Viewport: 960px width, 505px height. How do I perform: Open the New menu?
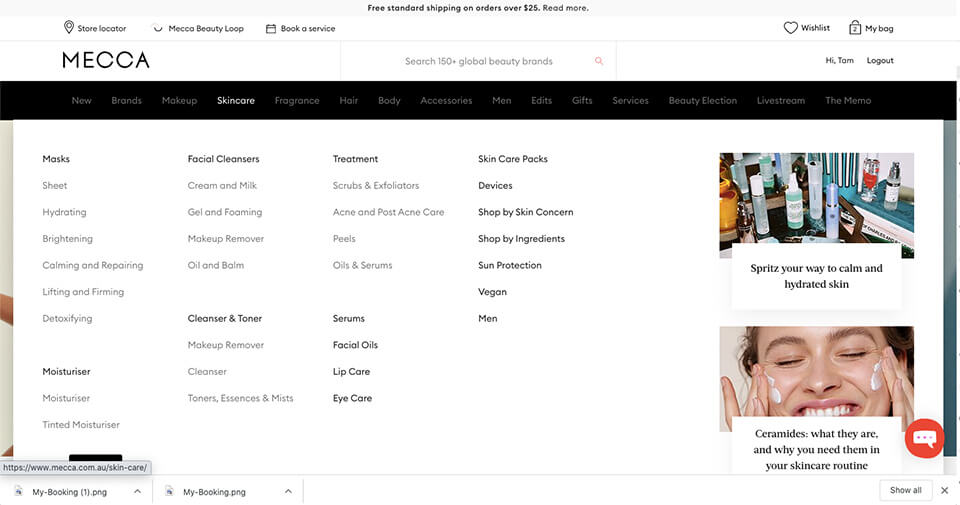(x=81, y=100)
